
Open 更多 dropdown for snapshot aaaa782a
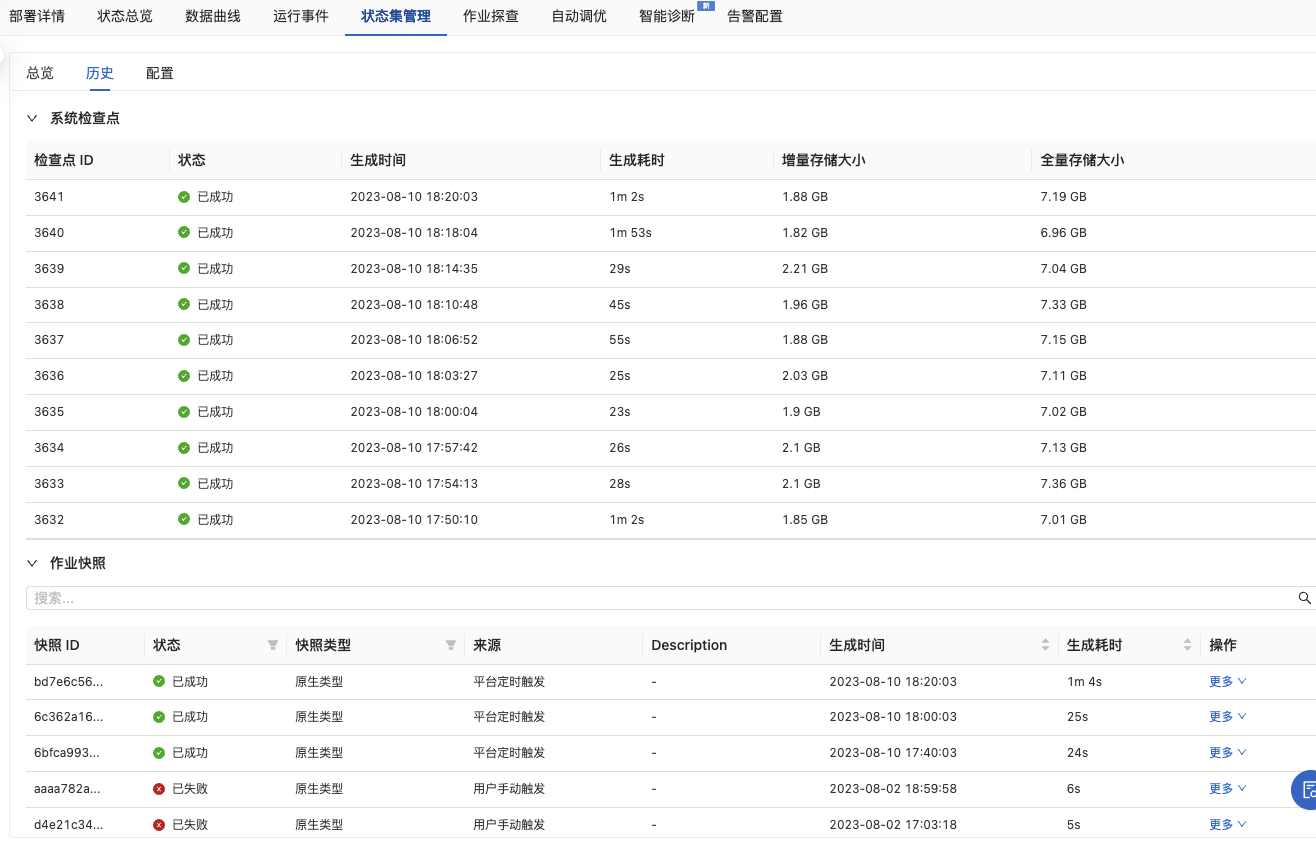[x=1228, y=789]
